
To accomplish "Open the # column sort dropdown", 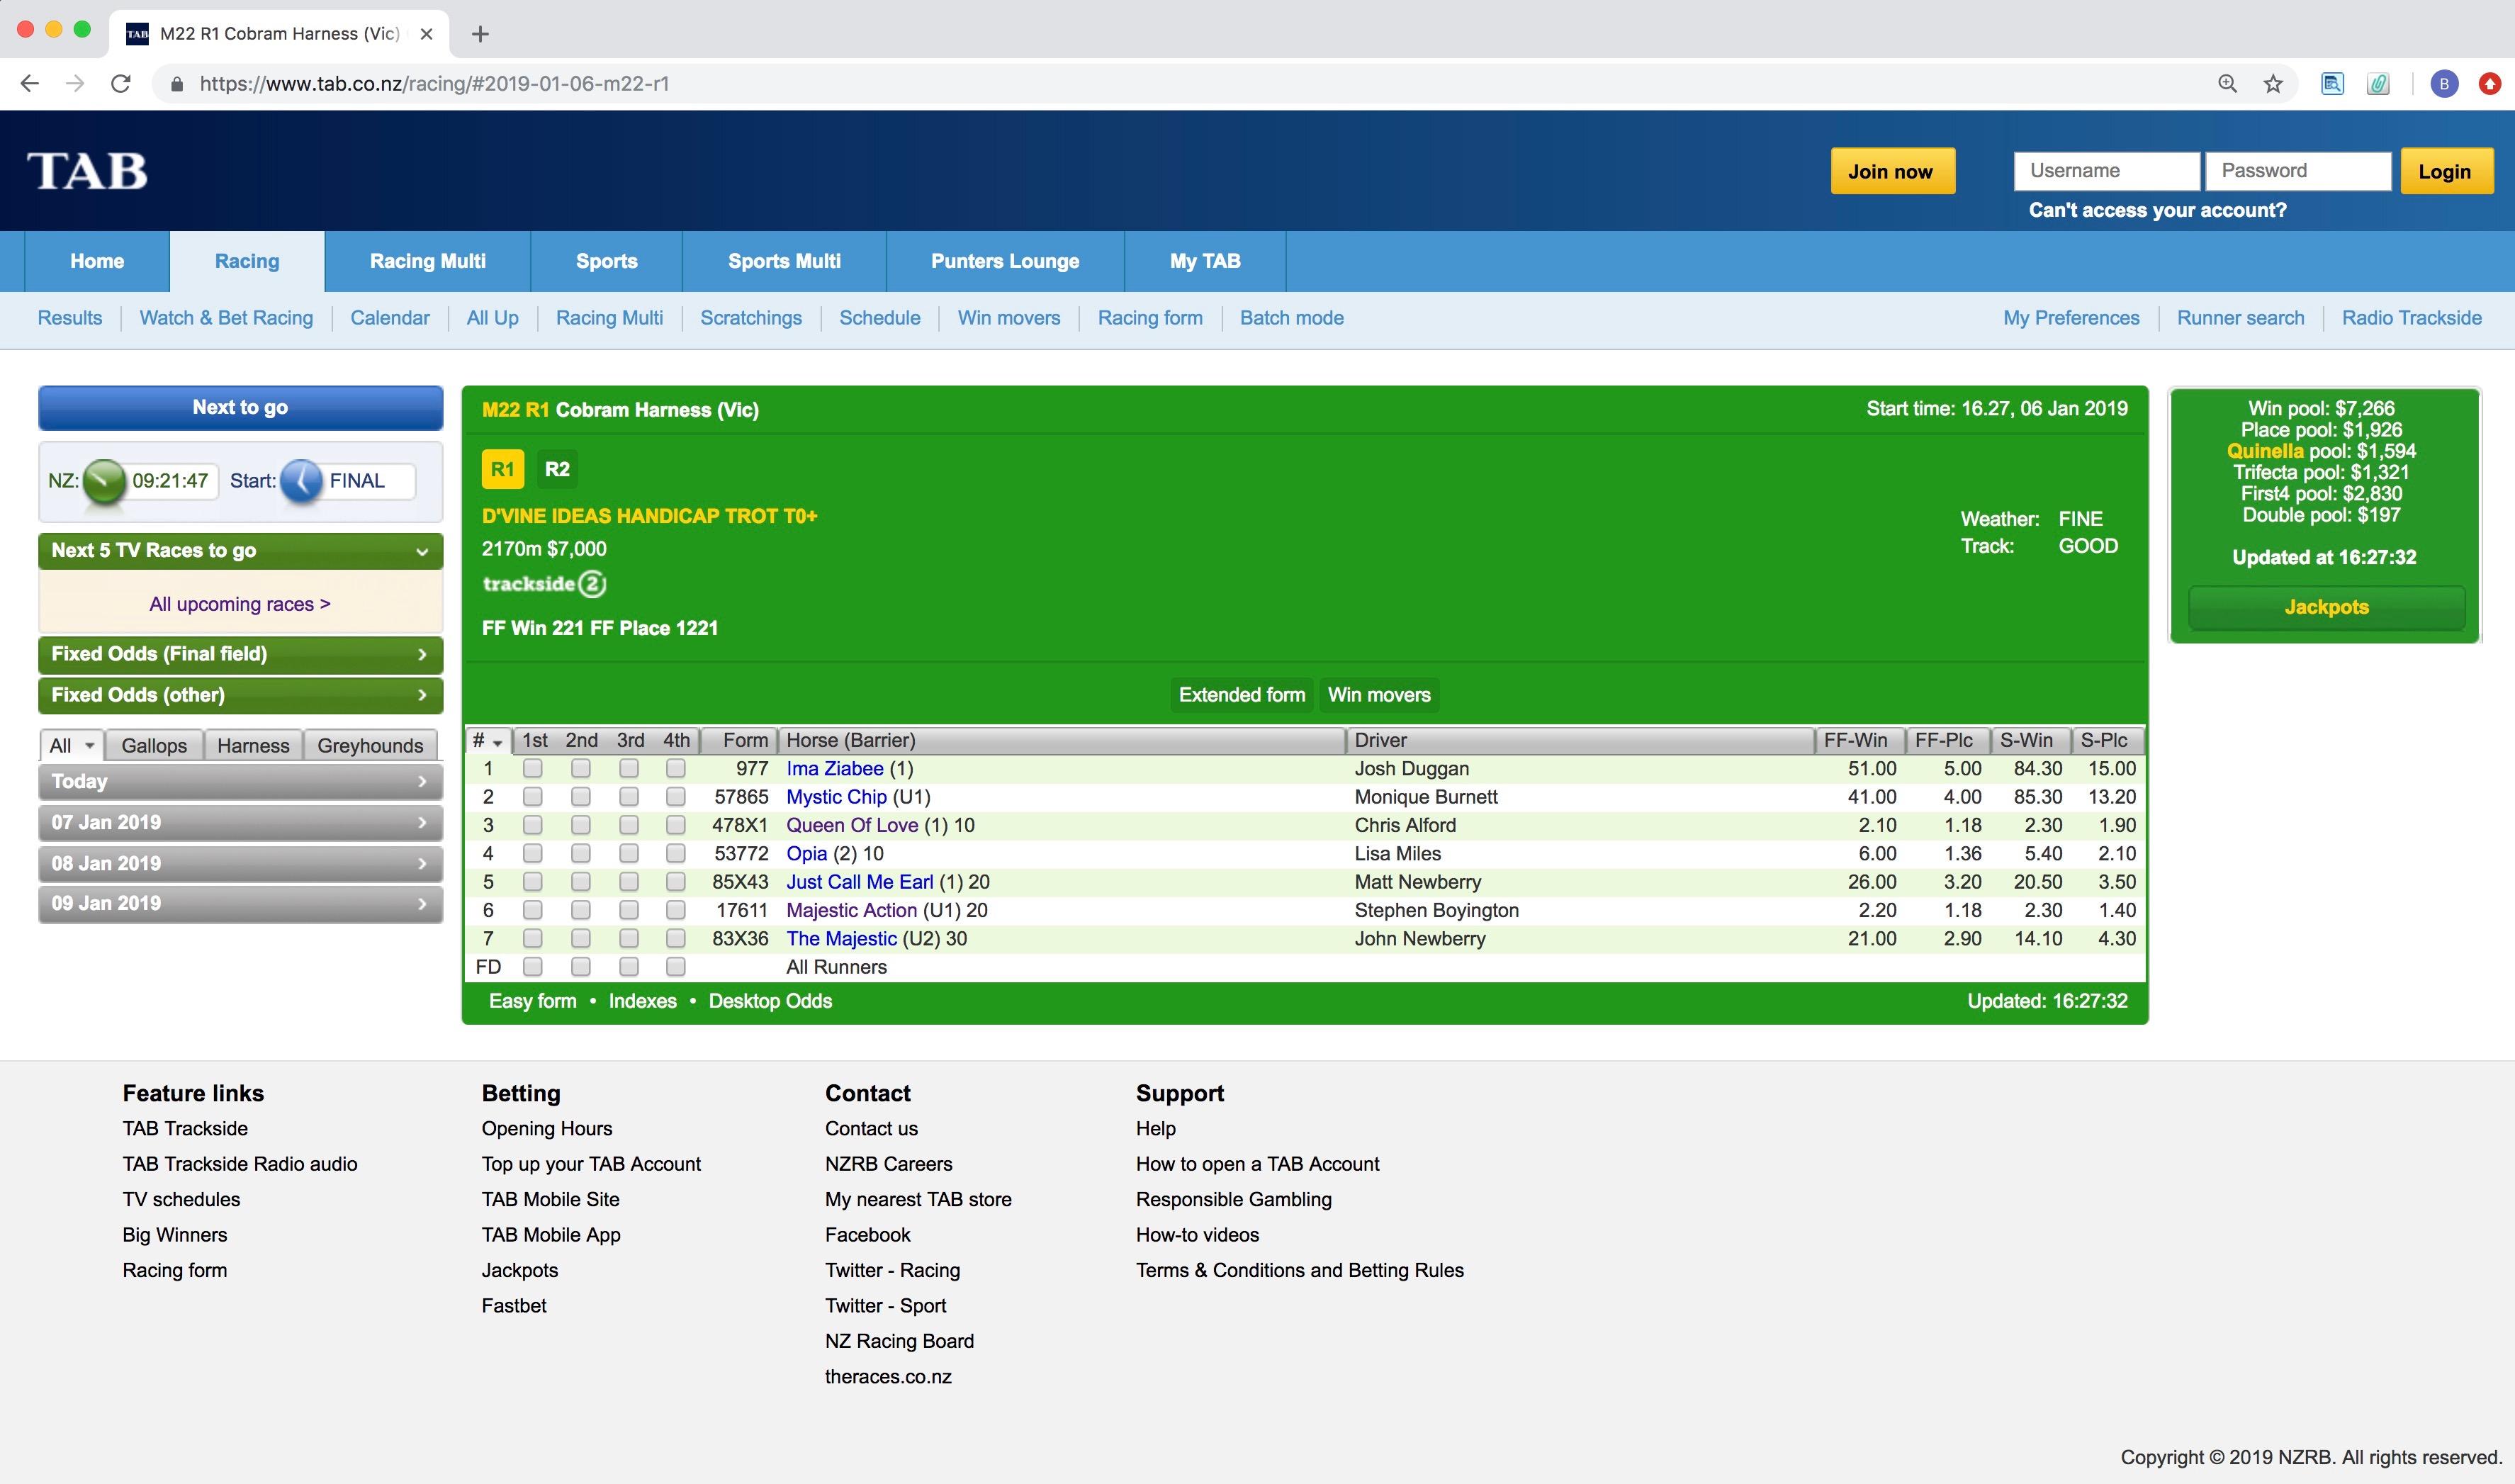I will coord(497,742).
